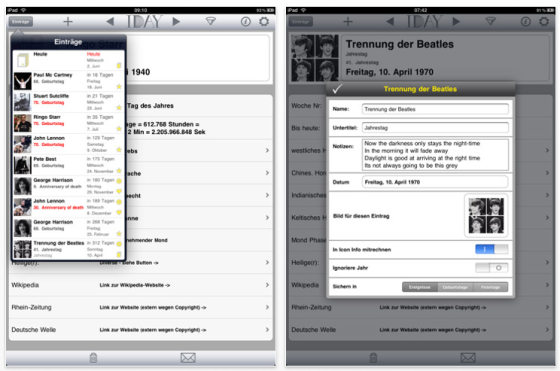Tap the Beatles picture beside 'Bild für diesen Eintrag'

pyautogui.click(x=486, y=216)
